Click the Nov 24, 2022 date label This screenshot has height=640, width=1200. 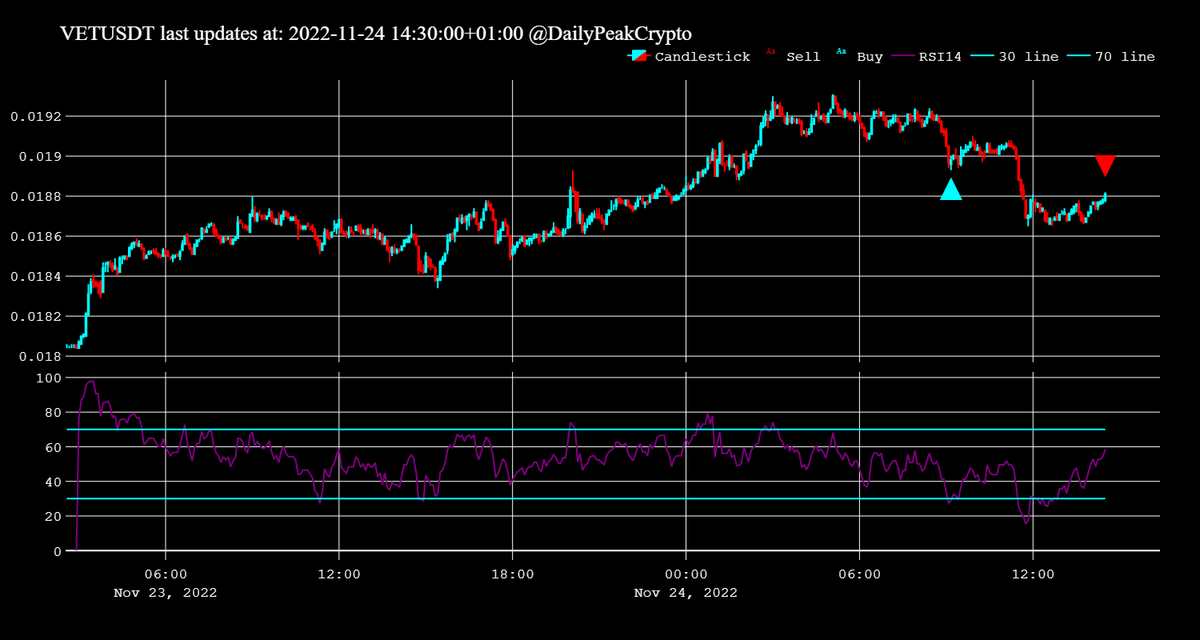click(x=686, y=592)
